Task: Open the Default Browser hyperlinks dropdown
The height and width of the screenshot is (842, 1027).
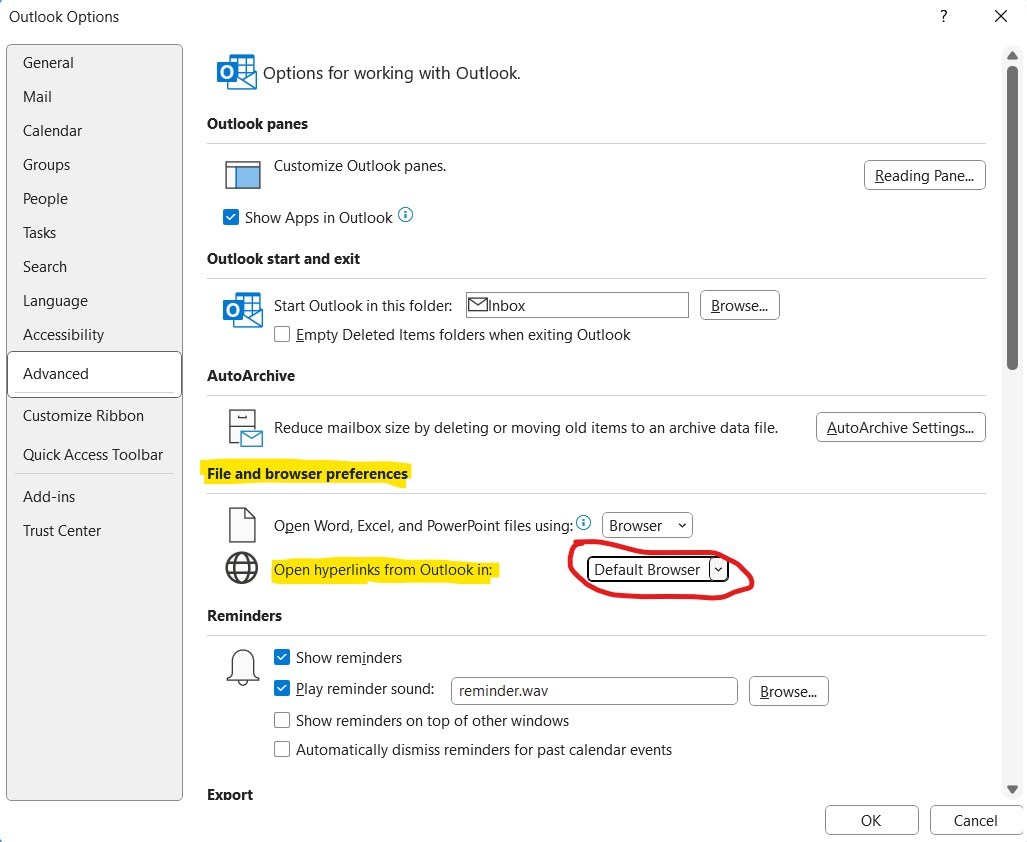Action: click(657, 569)
